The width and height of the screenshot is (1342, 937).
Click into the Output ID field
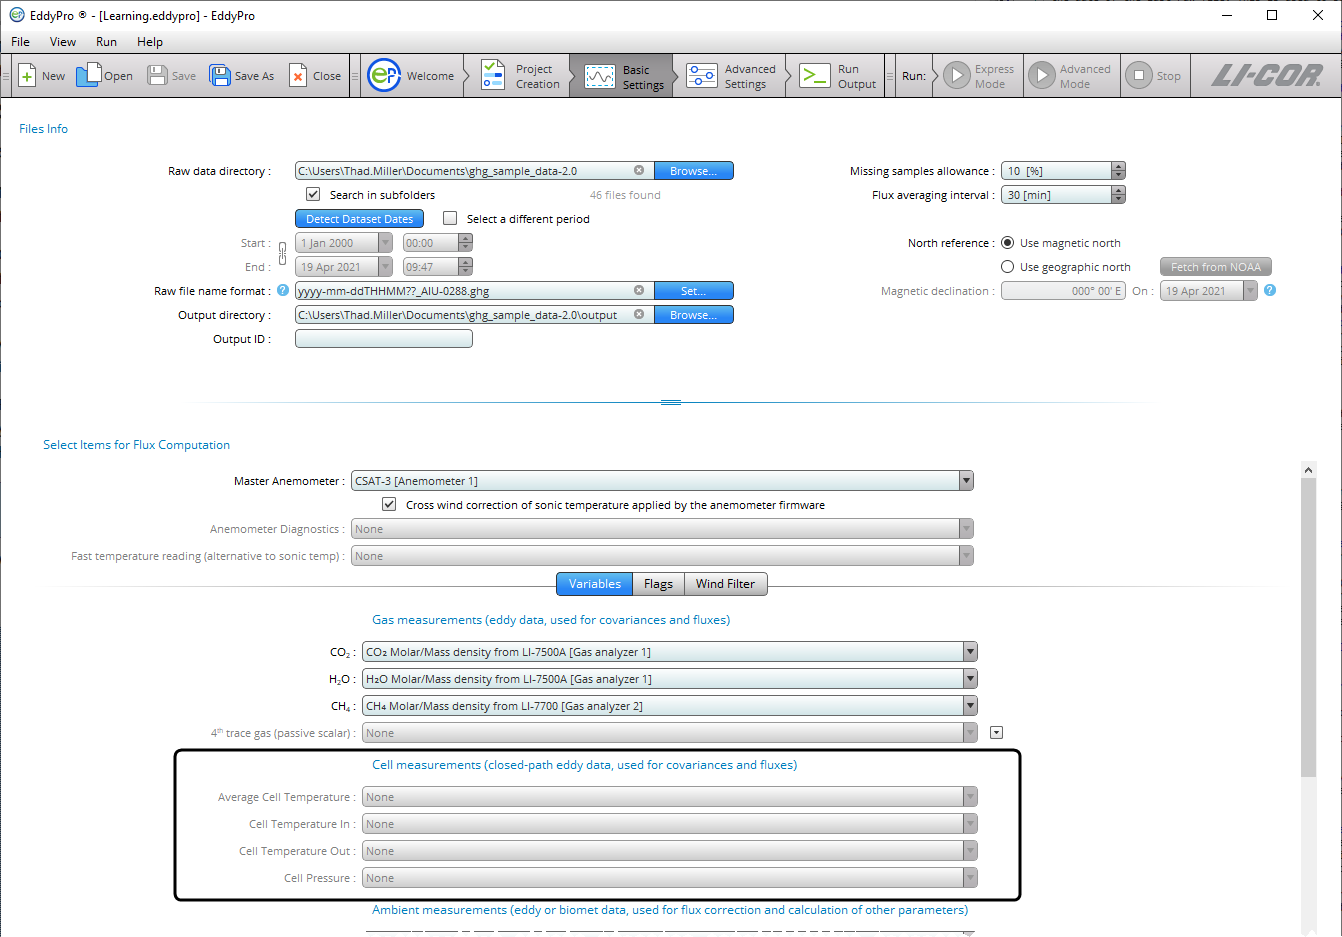click(384, 339)
